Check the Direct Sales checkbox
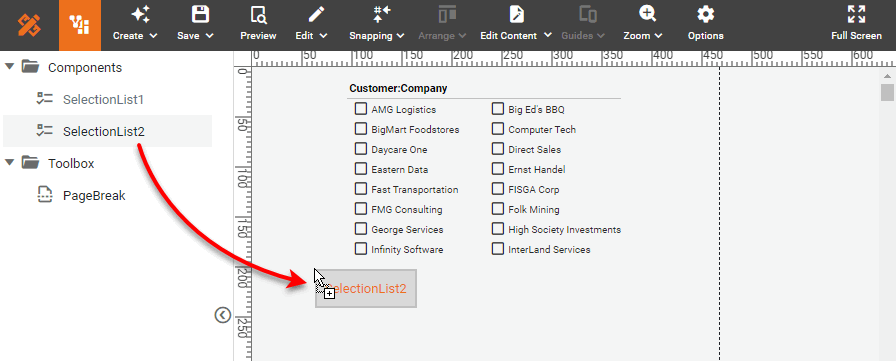 point(498,149)
